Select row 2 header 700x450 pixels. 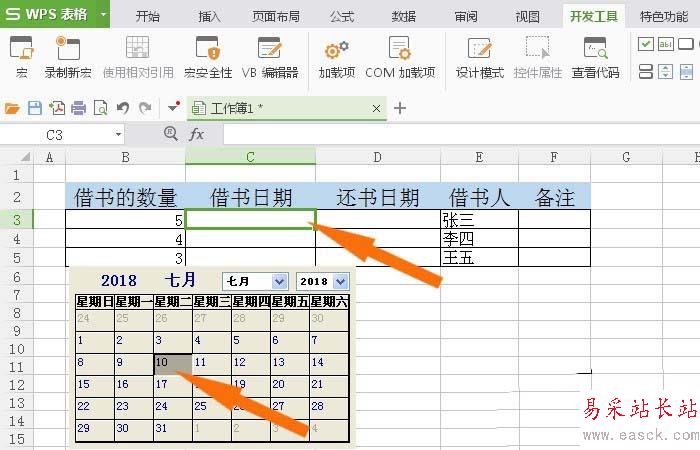click(17, 196)
